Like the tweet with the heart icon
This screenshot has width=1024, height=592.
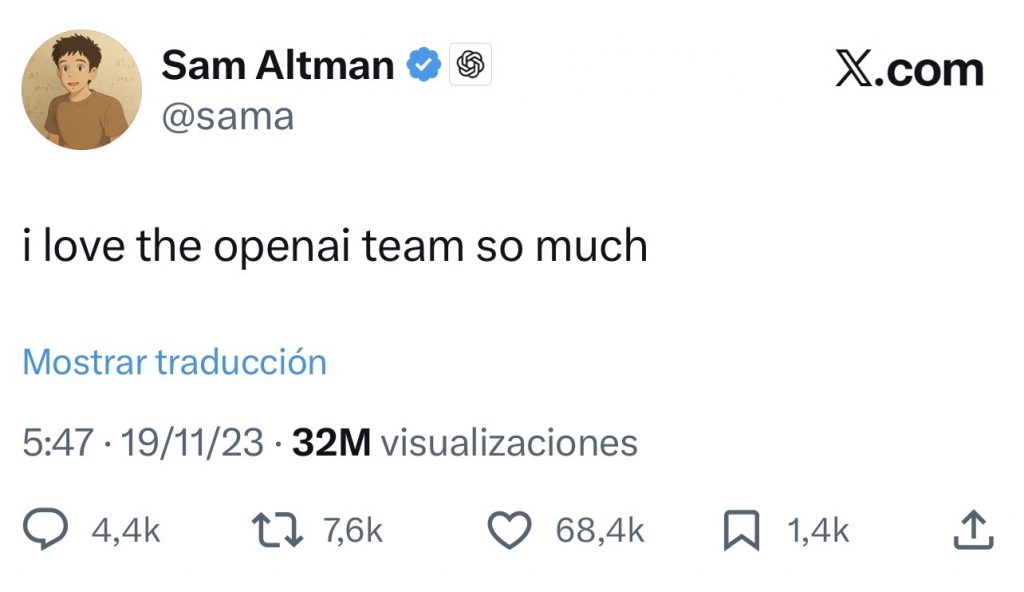(x=510, y=530)
